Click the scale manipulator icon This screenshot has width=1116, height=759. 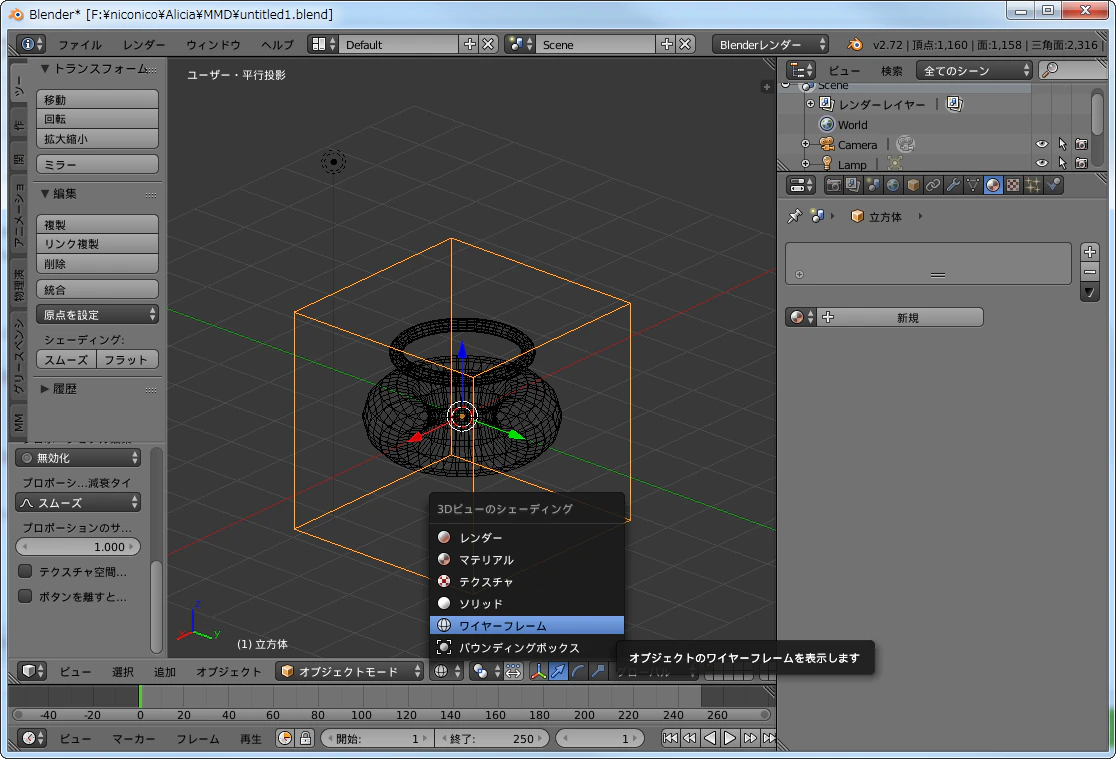(599, 671)
